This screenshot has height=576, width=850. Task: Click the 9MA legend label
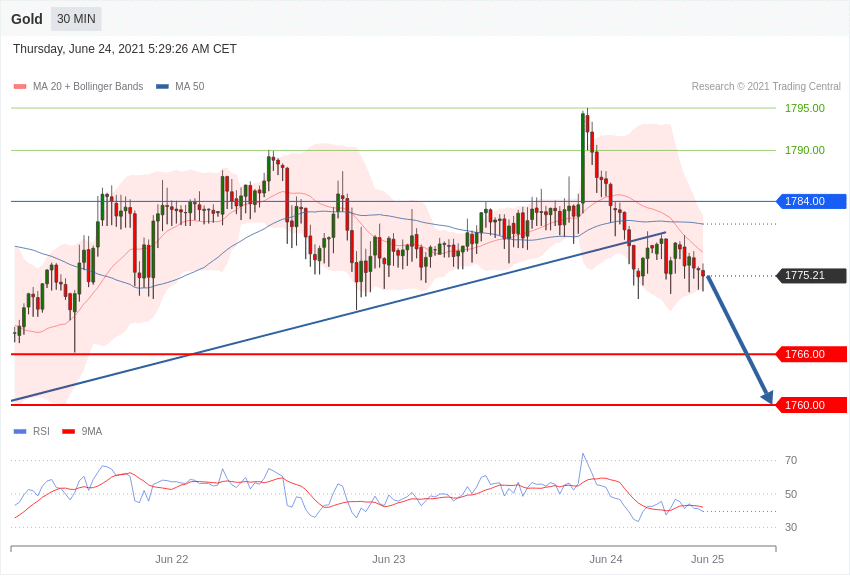point(92,431)
